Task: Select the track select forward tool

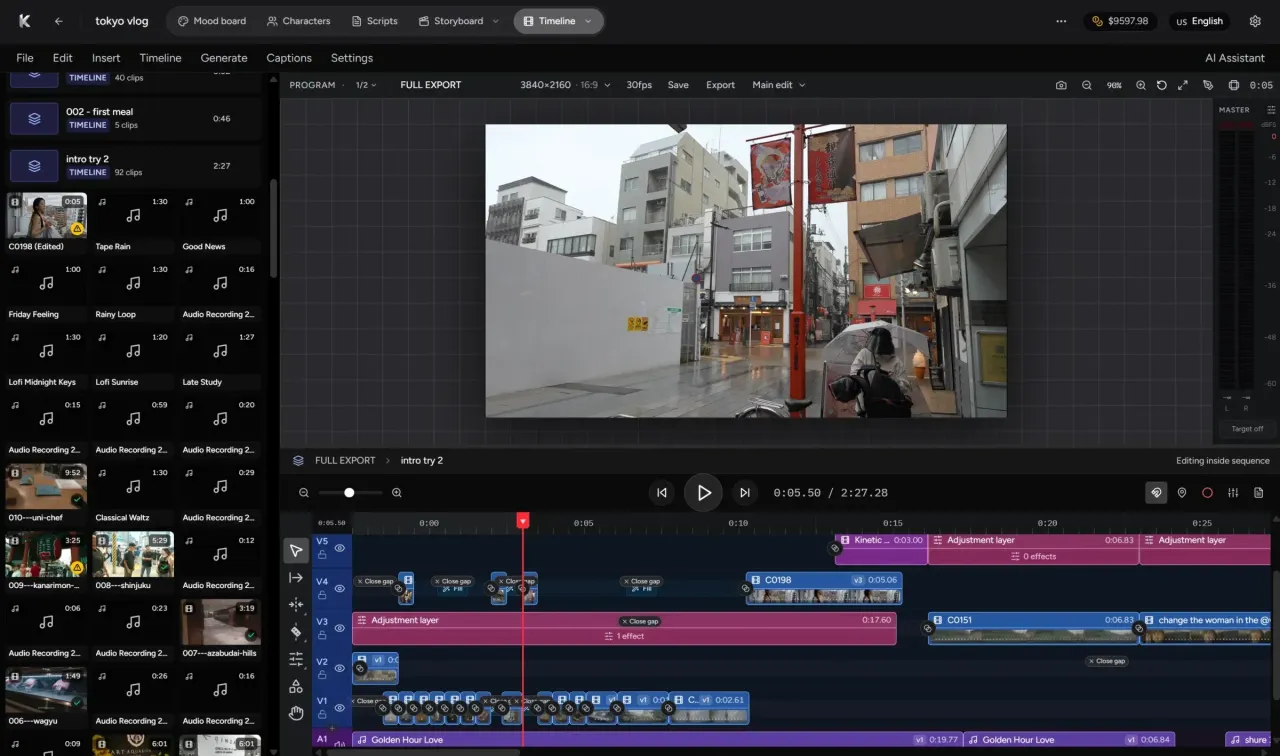Action: pos(296,578)
